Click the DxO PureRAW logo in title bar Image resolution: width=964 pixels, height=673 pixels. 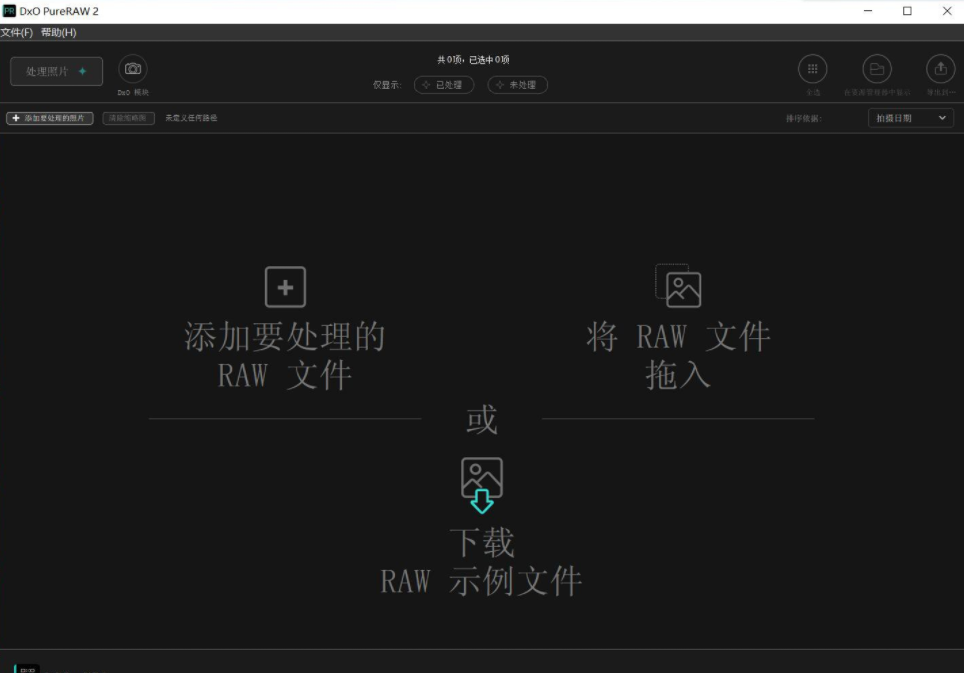(x=9, y=11)
